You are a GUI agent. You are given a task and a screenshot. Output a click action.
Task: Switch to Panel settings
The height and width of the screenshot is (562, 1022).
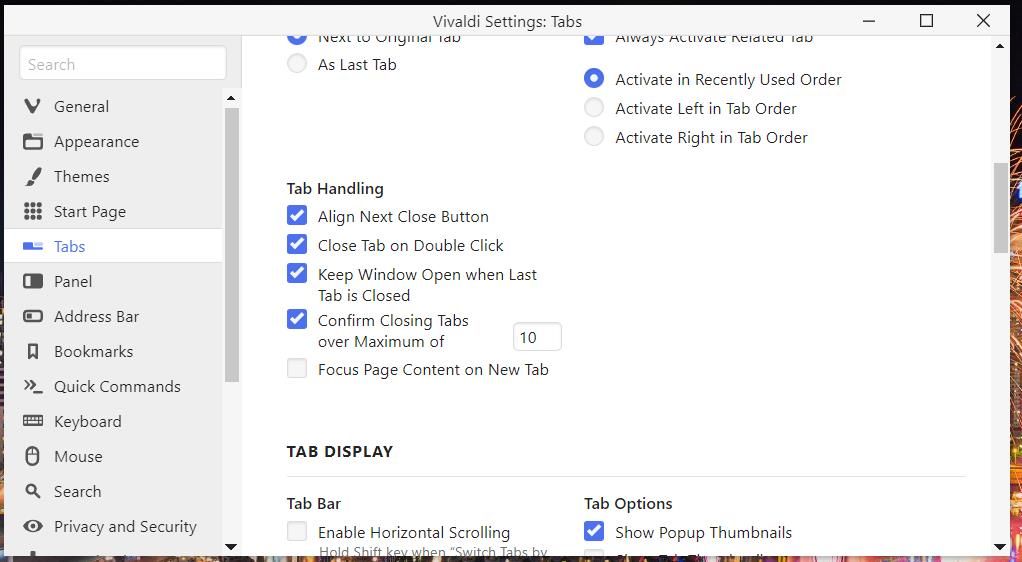pyautogui.click(x=113, y=282)
